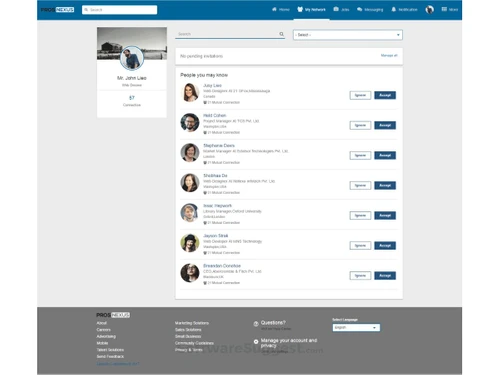Viewport: 500px width, 375px height.
Task: Ignore the Oxford University Library Manager
Action: pyautogui.click(x=360, y=215)
